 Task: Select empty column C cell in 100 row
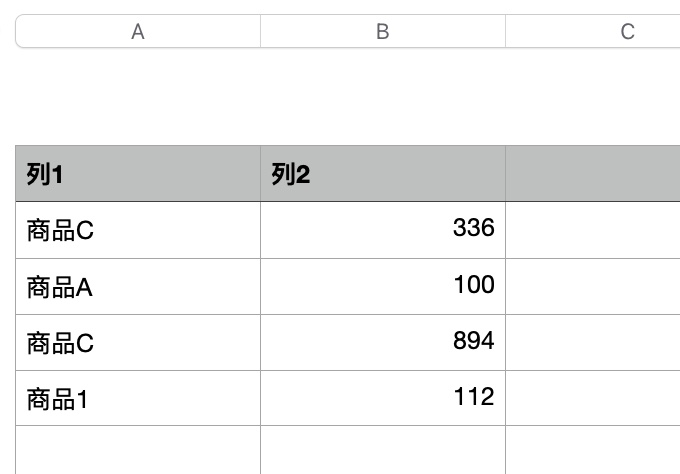(x=592, y=287)
